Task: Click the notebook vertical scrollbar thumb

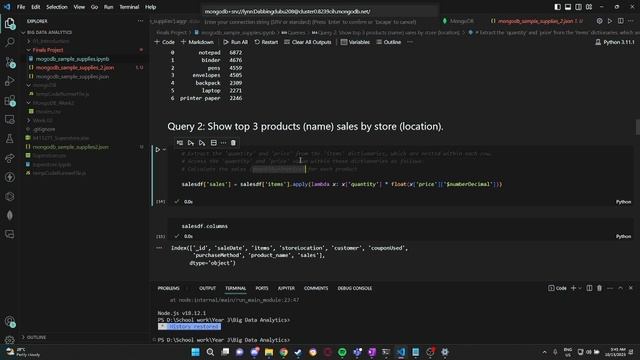Action: coord(638,127)
